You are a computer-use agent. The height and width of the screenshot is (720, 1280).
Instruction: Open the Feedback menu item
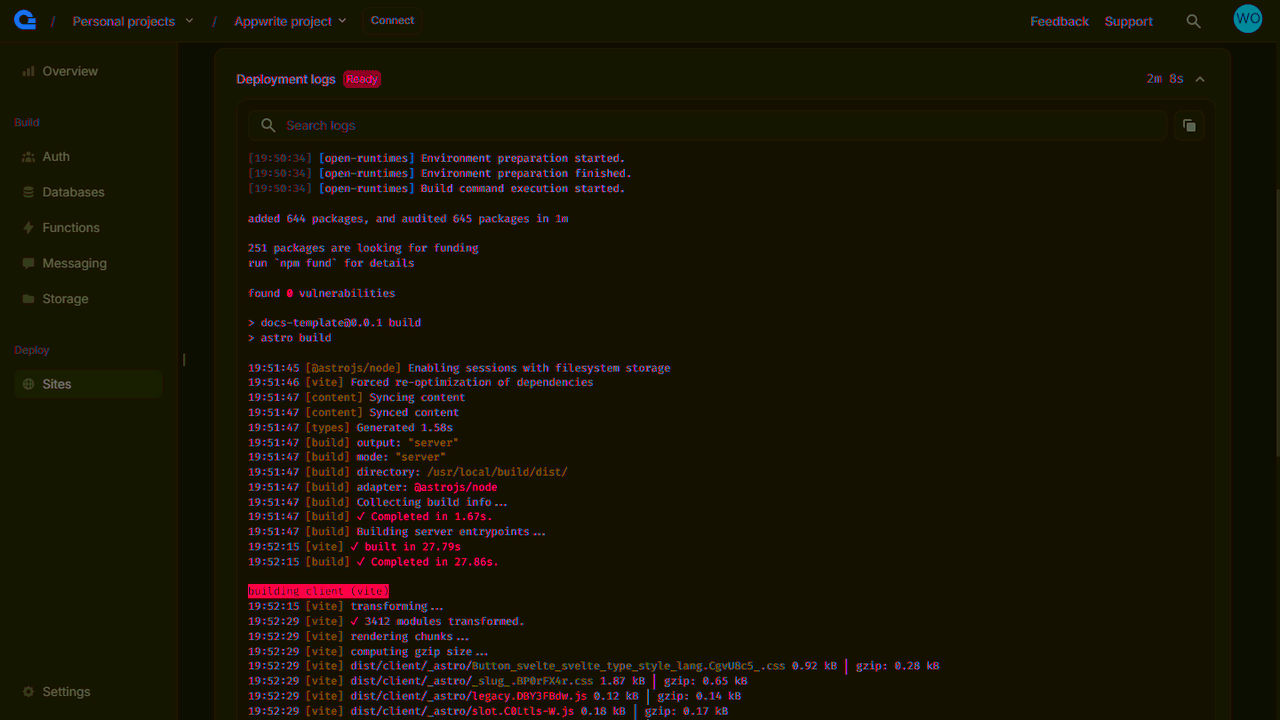click(x=1059, y=20)
